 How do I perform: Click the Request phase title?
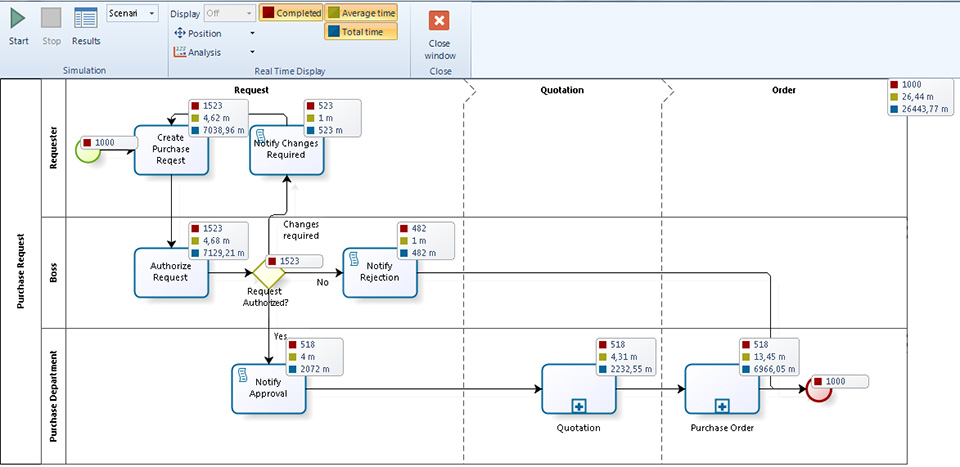pos(252,90)
